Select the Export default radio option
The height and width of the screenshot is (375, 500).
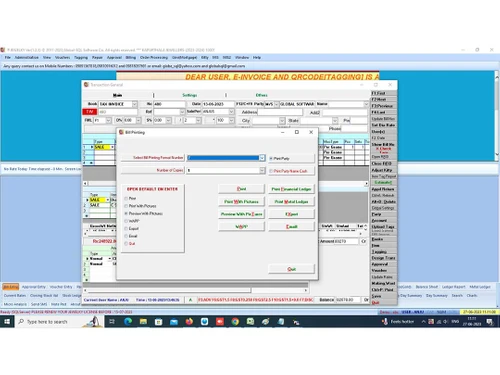[126, 229]
